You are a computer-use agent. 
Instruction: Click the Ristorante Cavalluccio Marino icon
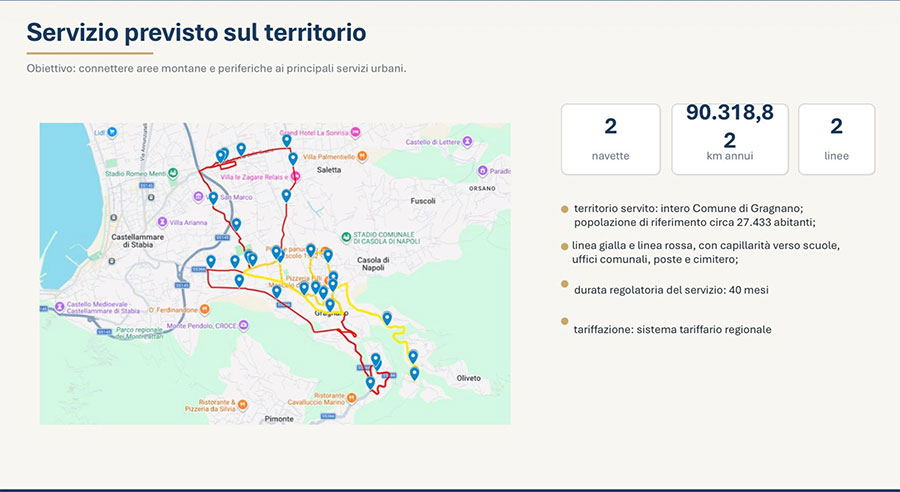[x=349, y=396]
